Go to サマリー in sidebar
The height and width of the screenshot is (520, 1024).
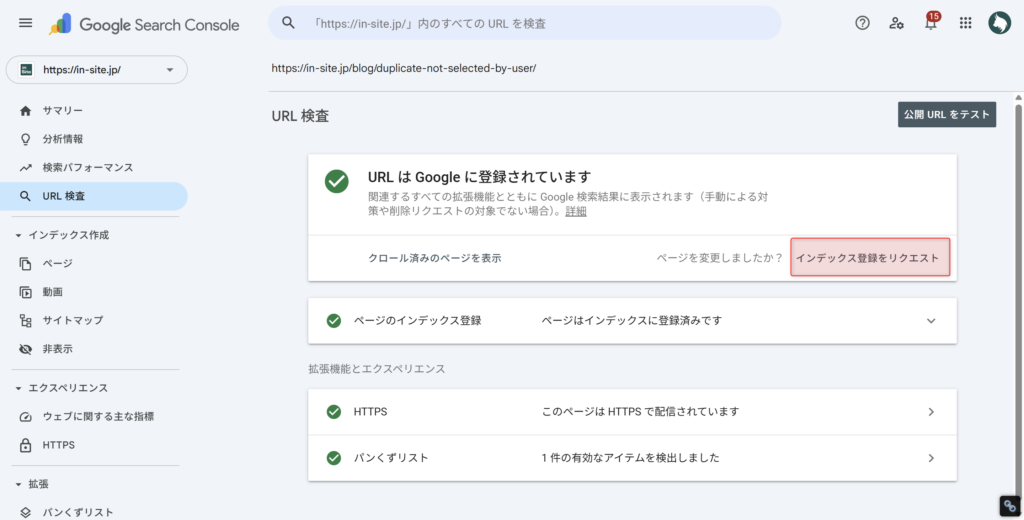(63, 110)
